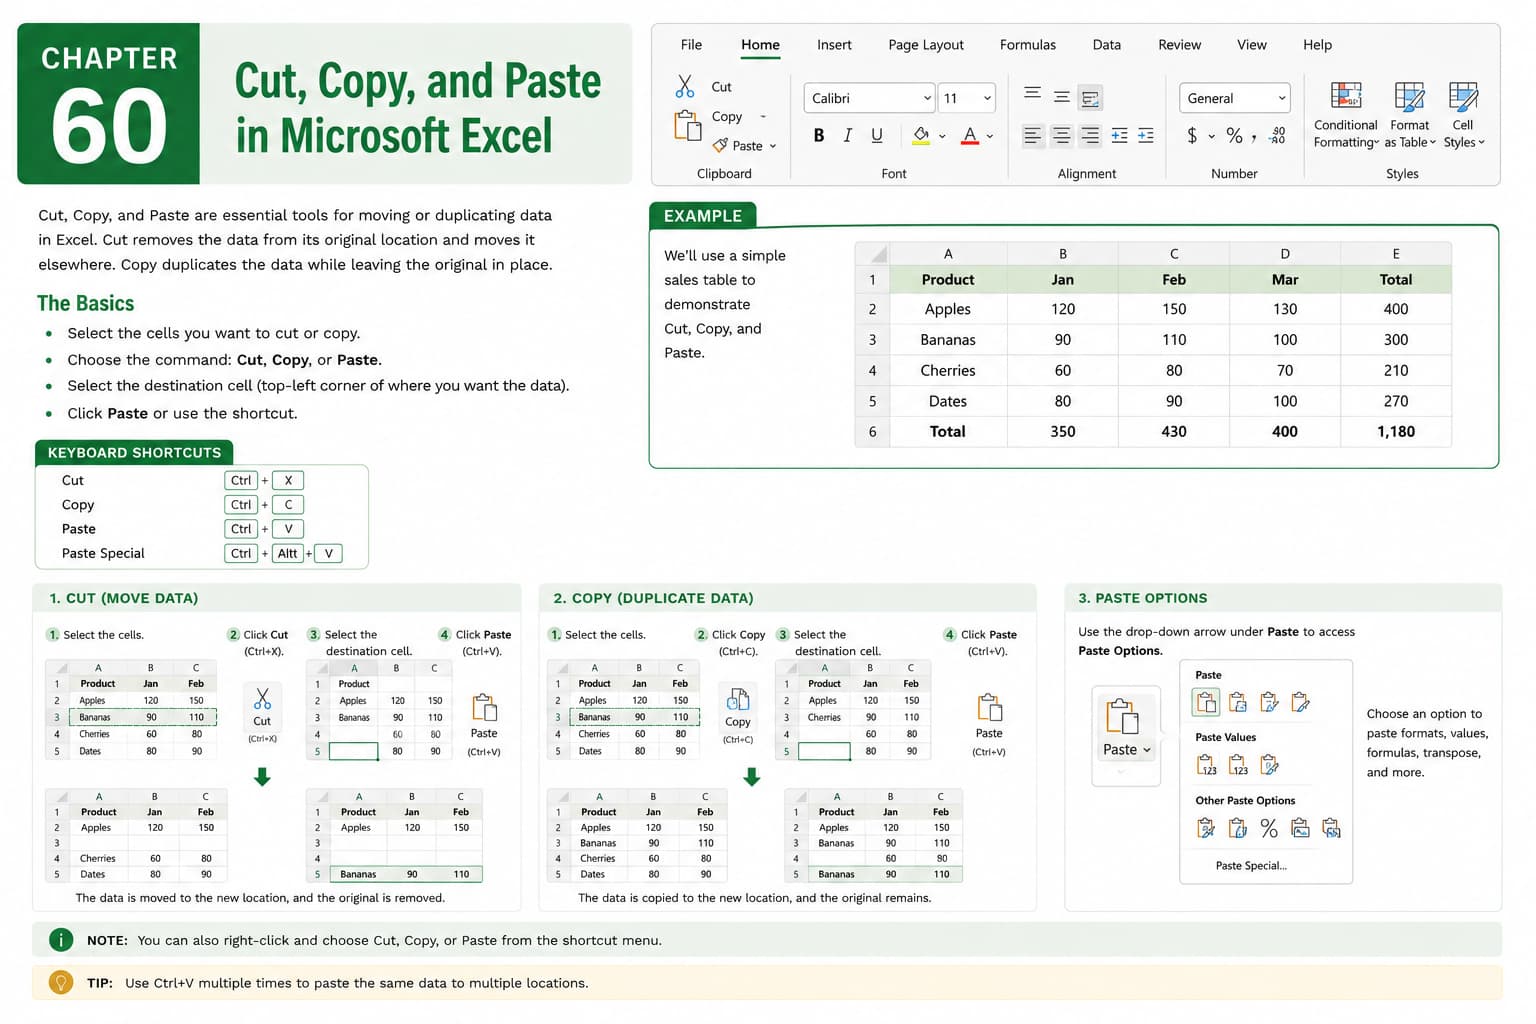Click the brush icon under Paste Values
The image size is (1536, 1024).
click(x=1269, y=765)
